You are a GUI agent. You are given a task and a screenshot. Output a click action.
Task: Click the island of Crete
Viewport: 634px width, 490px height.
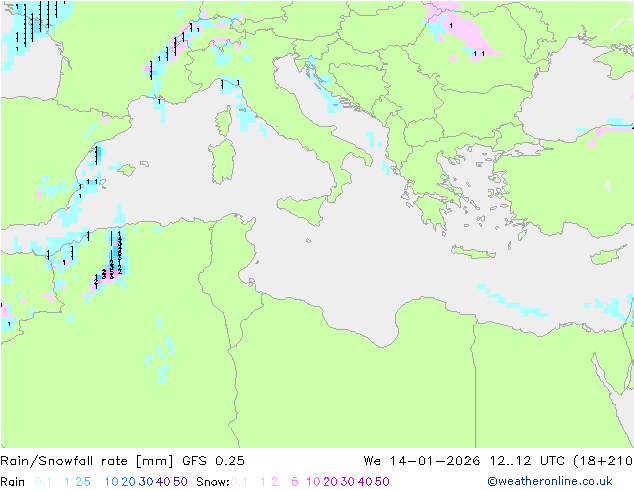coord(473,252)
